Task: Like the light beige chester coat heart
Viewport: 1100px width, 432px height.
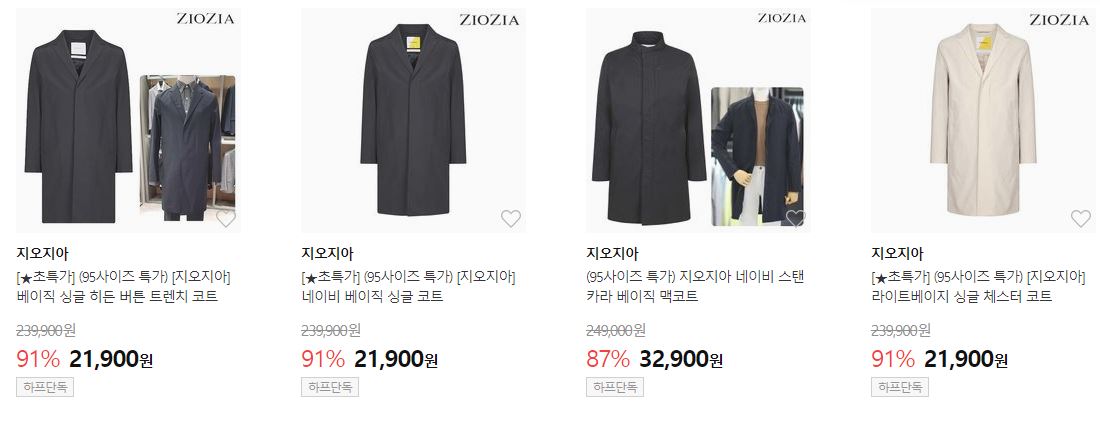Action: click(x=1080, y=218)
